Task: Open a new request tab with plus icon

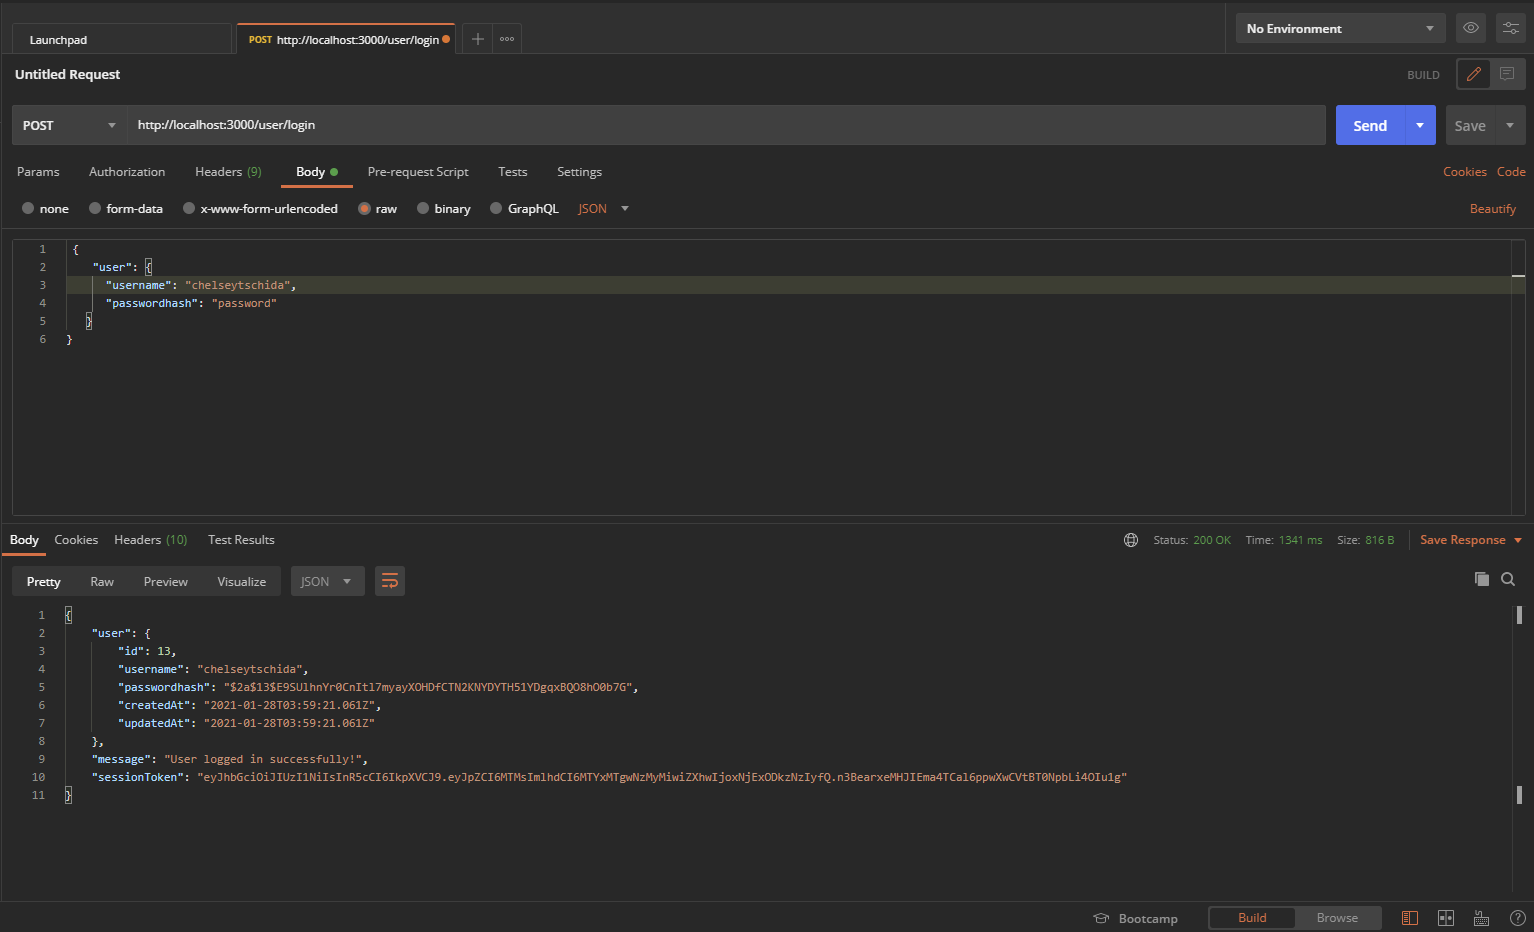Action: click(478, 39)
